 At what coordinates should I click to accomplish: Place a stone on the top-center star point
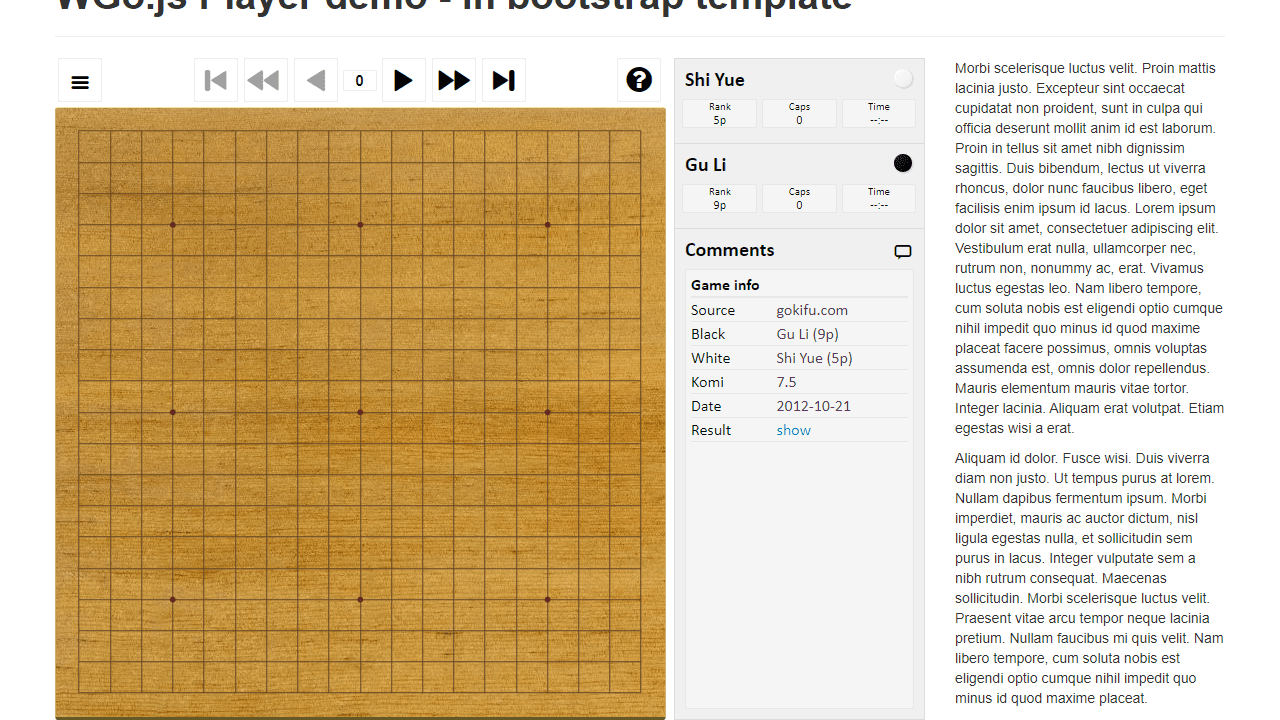click(360, 225)
